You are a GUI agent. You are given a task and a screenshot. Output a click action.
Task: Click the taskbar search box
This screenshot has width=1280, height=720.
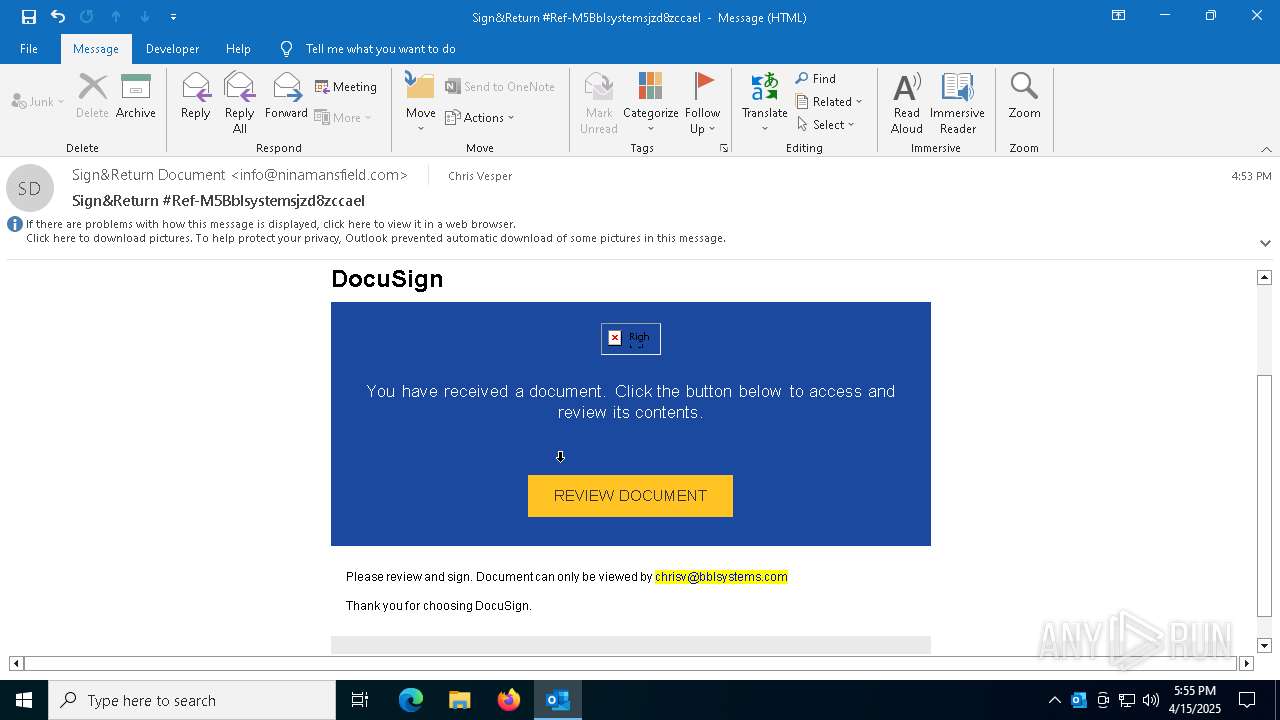(x=192, y=700)
